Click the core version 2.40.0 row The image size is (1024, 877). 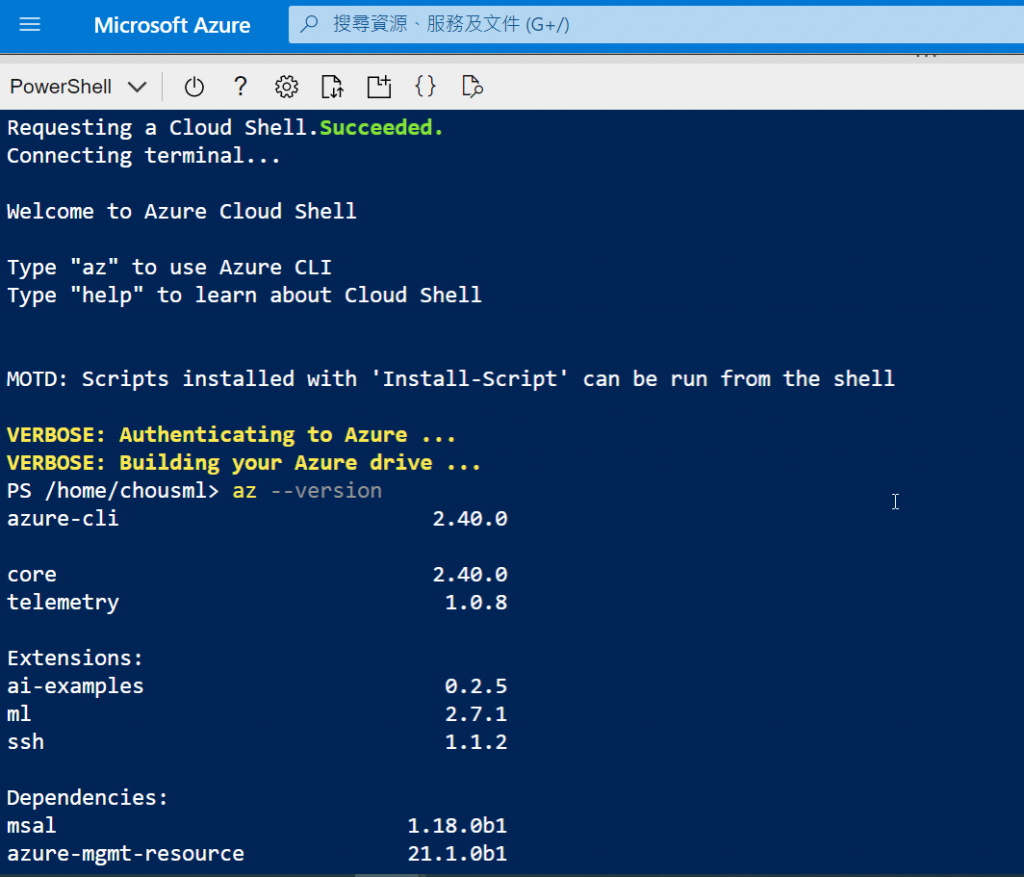click(x=257, y=575)
